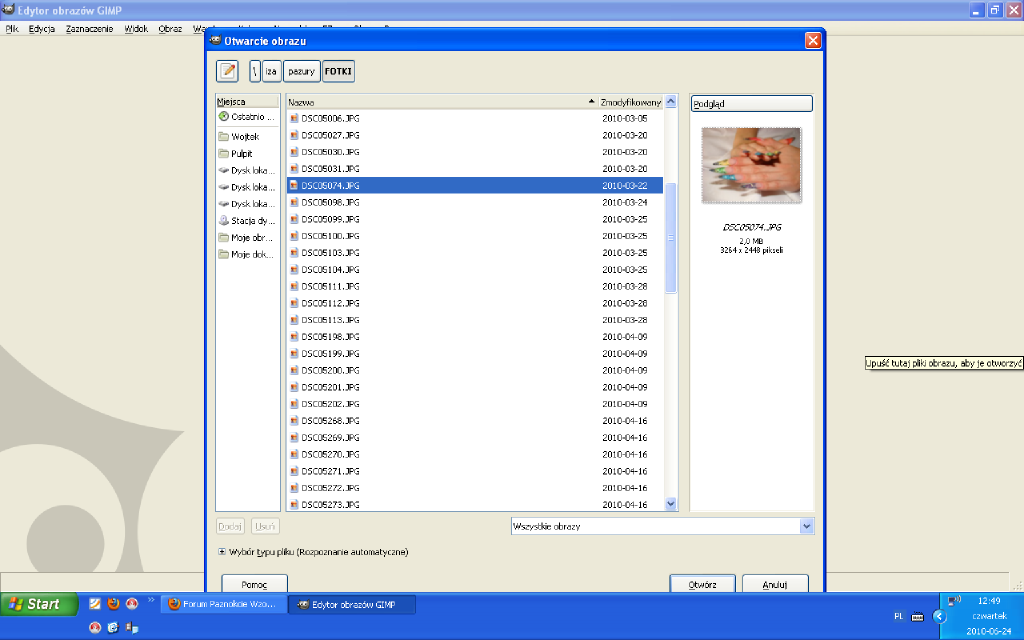Click the file icon of selected DSC05074.JPG

[x=294, y=185]
